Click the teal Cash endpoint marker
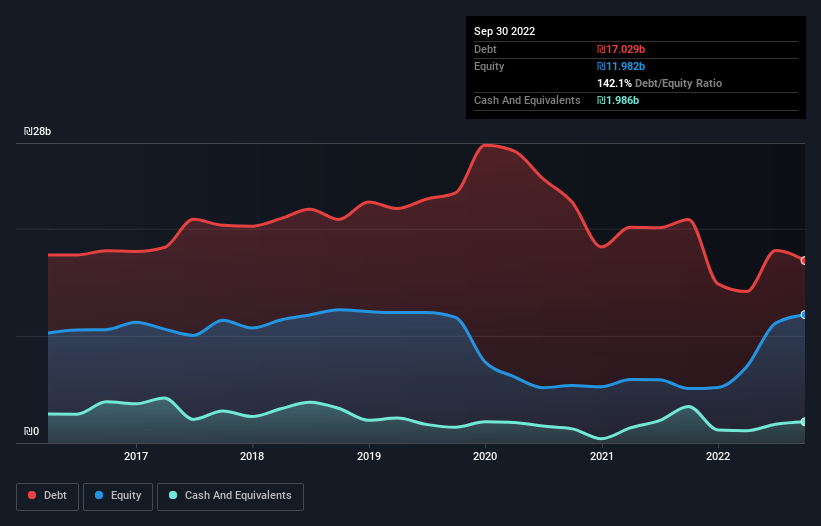Viewport: 821px width, 526px height. pos(804,422)
